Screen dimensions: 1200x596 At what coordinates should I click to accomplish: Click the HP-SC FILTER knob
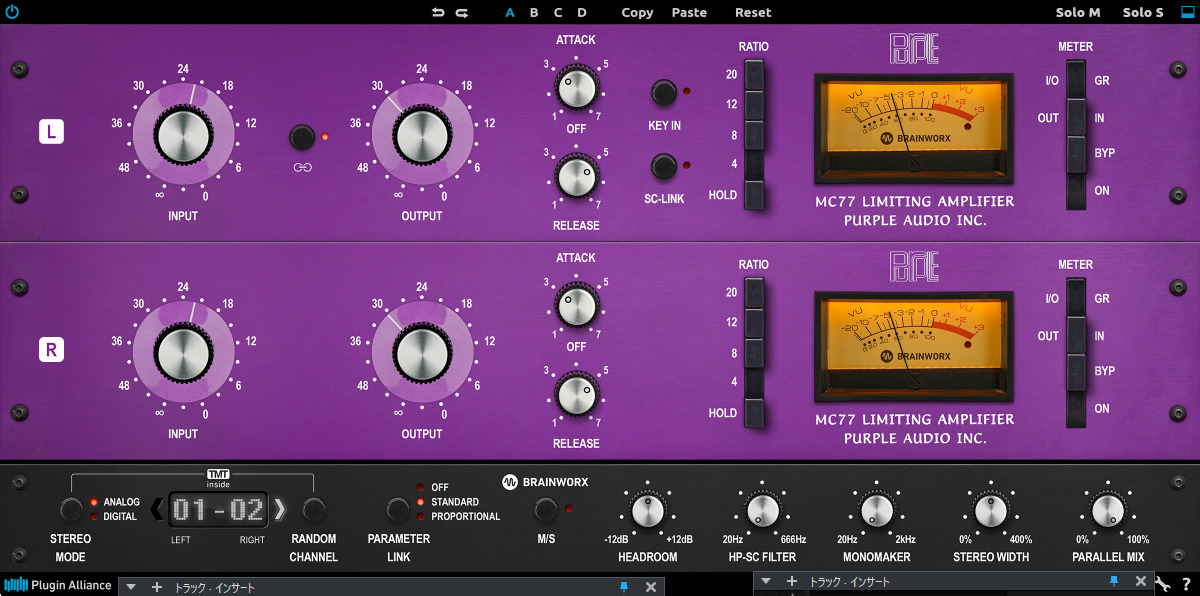[x=762, y=511]
